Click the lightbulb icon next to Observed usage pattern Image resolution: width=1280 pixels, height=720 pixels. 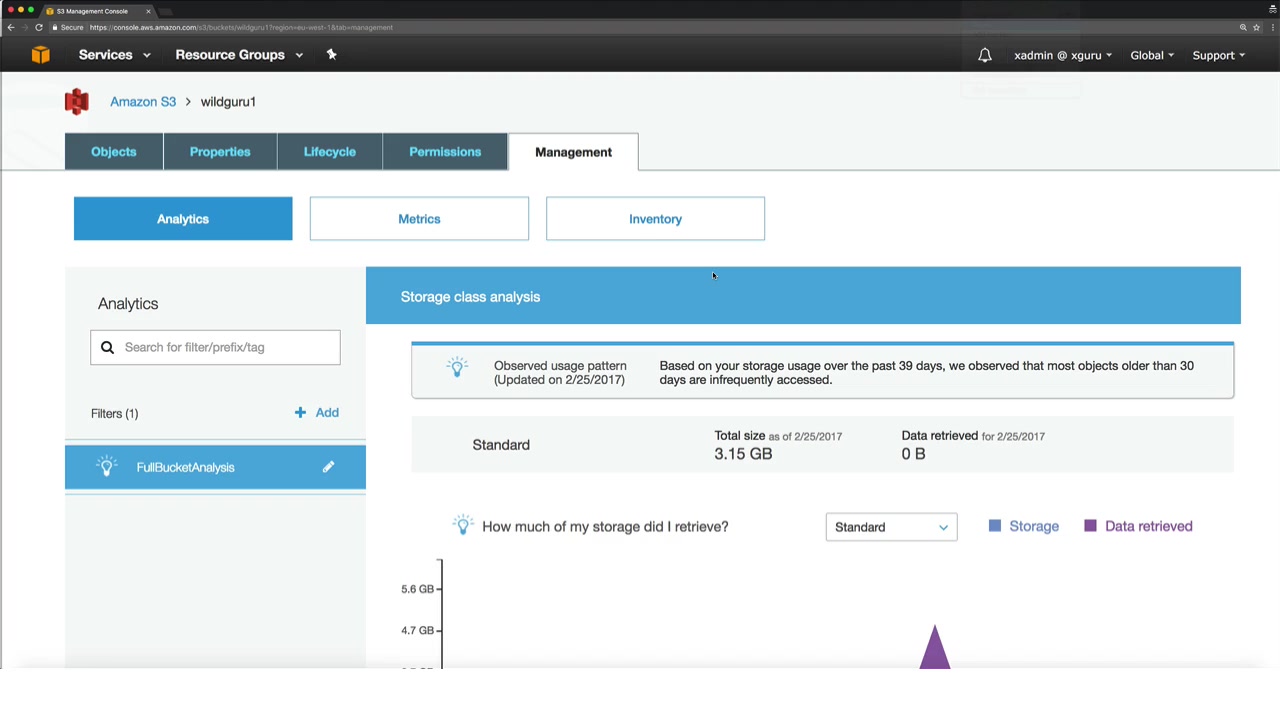[457, 367]
